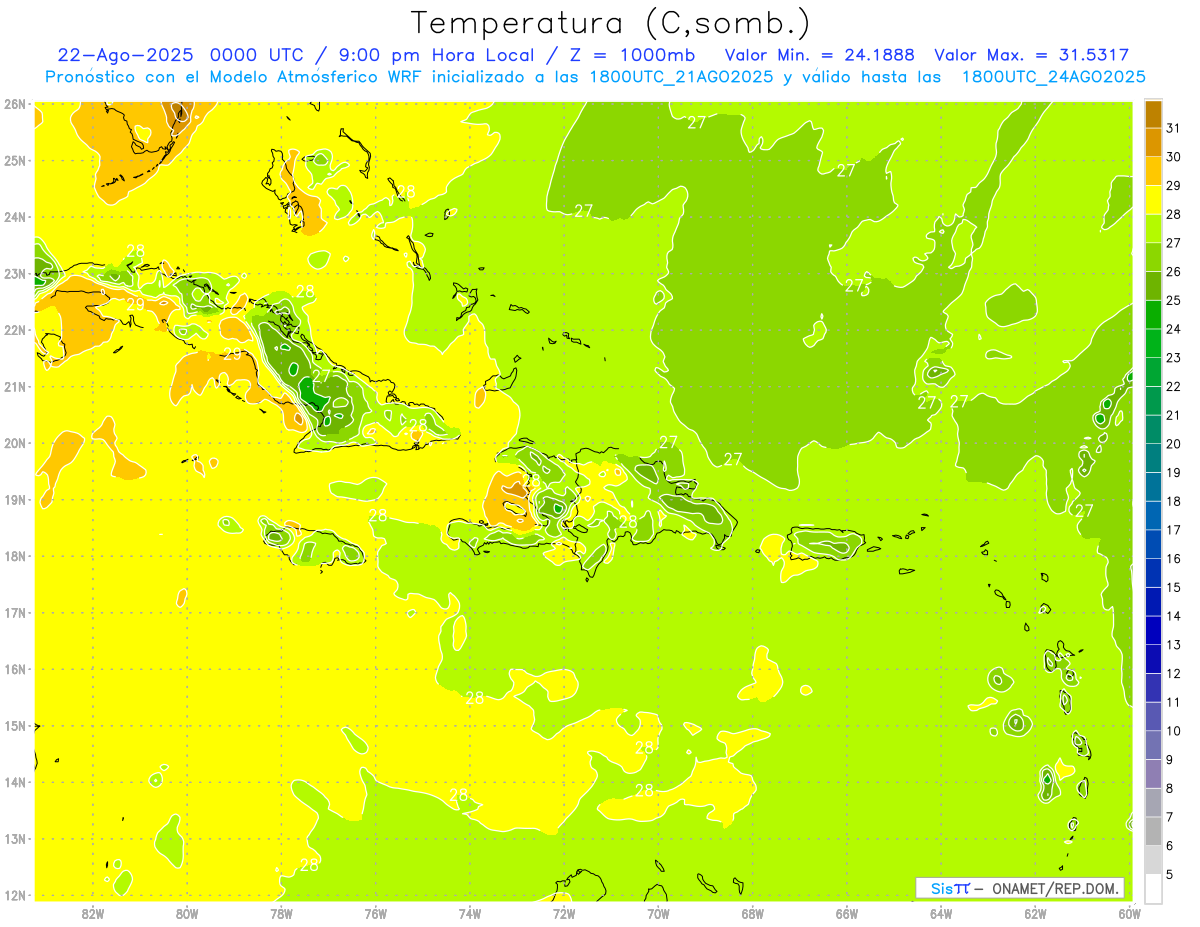Click the 80W longitude axis label
Screen dimensions: 1200x927
point(187,913)
